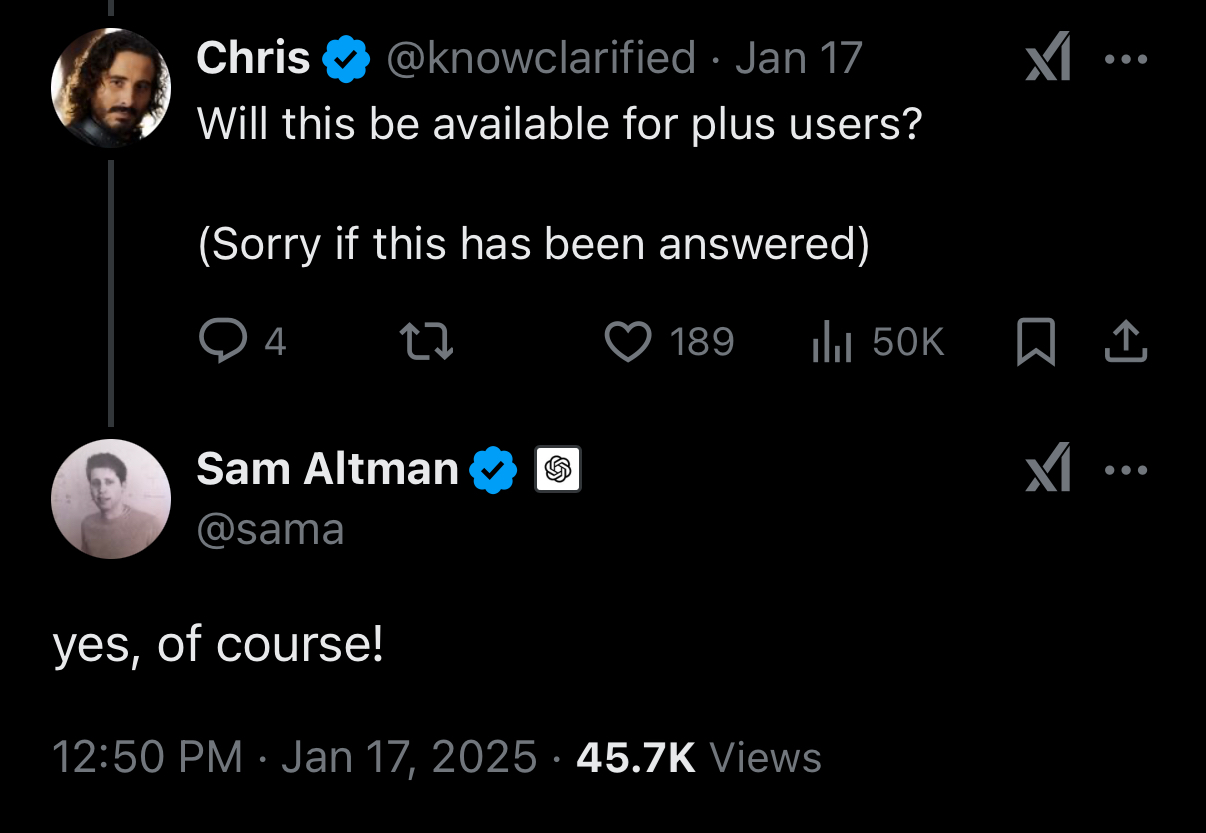
Task: Tap Grok icon on Sam Altman's post
Action: click(1049, 469)
